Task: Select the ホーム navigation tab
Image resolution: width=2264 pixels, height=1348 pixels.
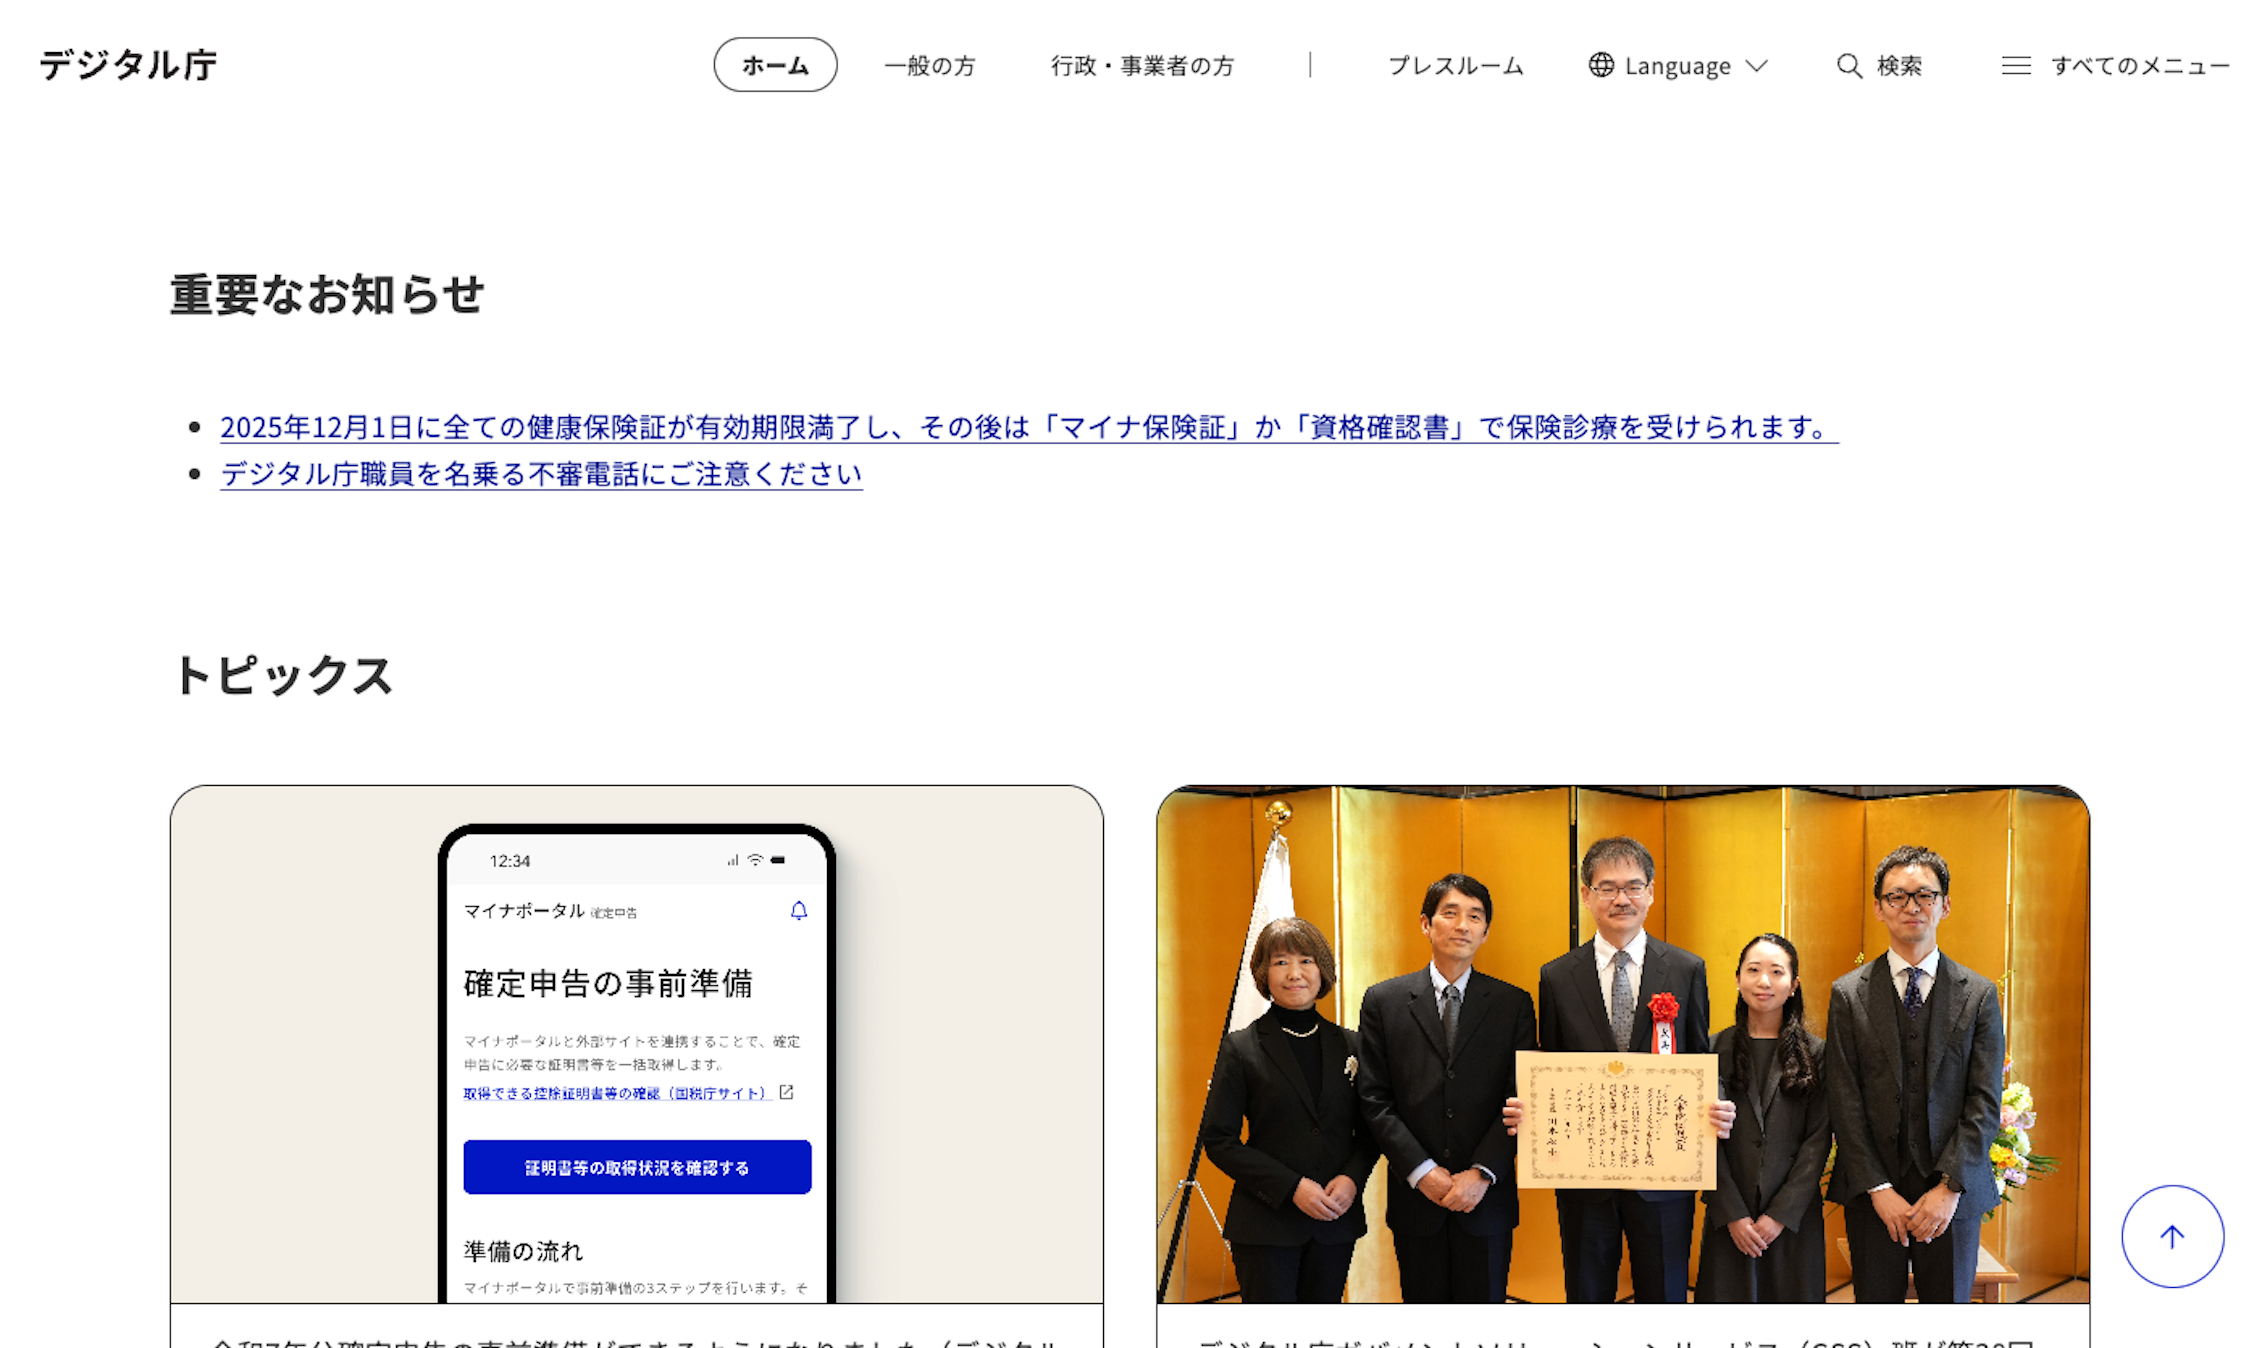Action: pyautogui.click(x=775, y=65)
